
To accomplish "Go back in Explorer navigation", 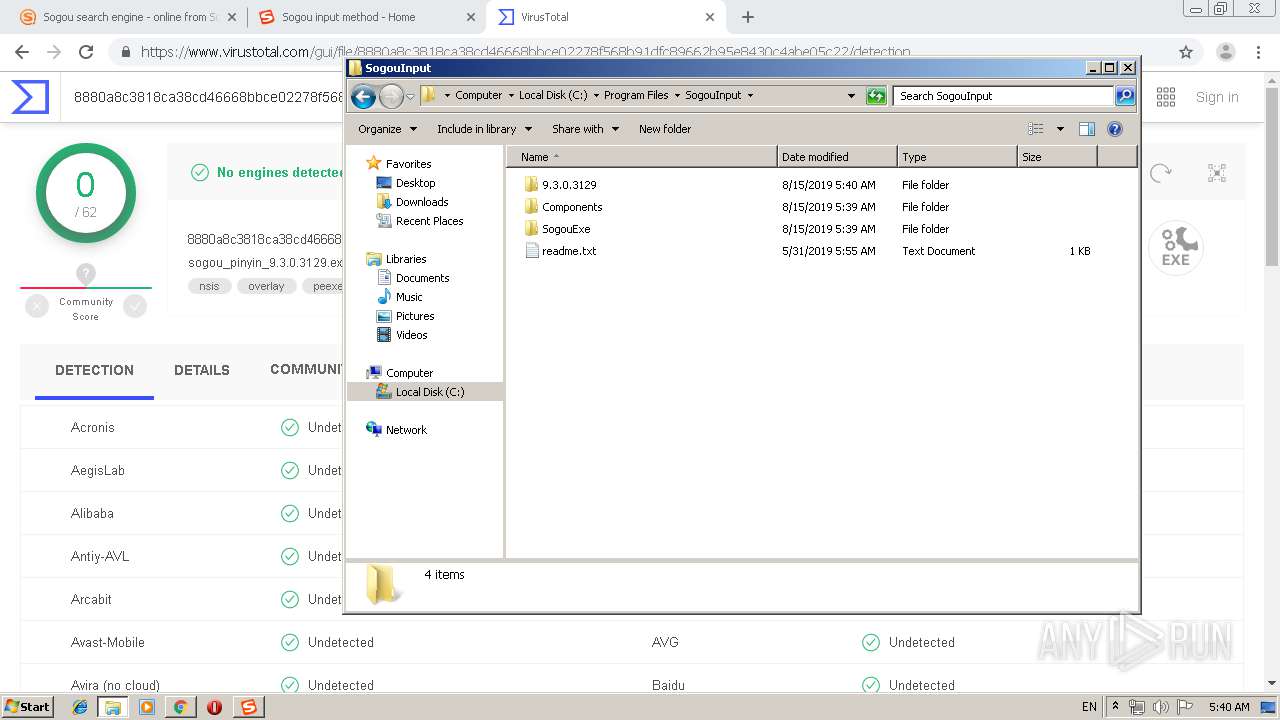I will (363, 96).
